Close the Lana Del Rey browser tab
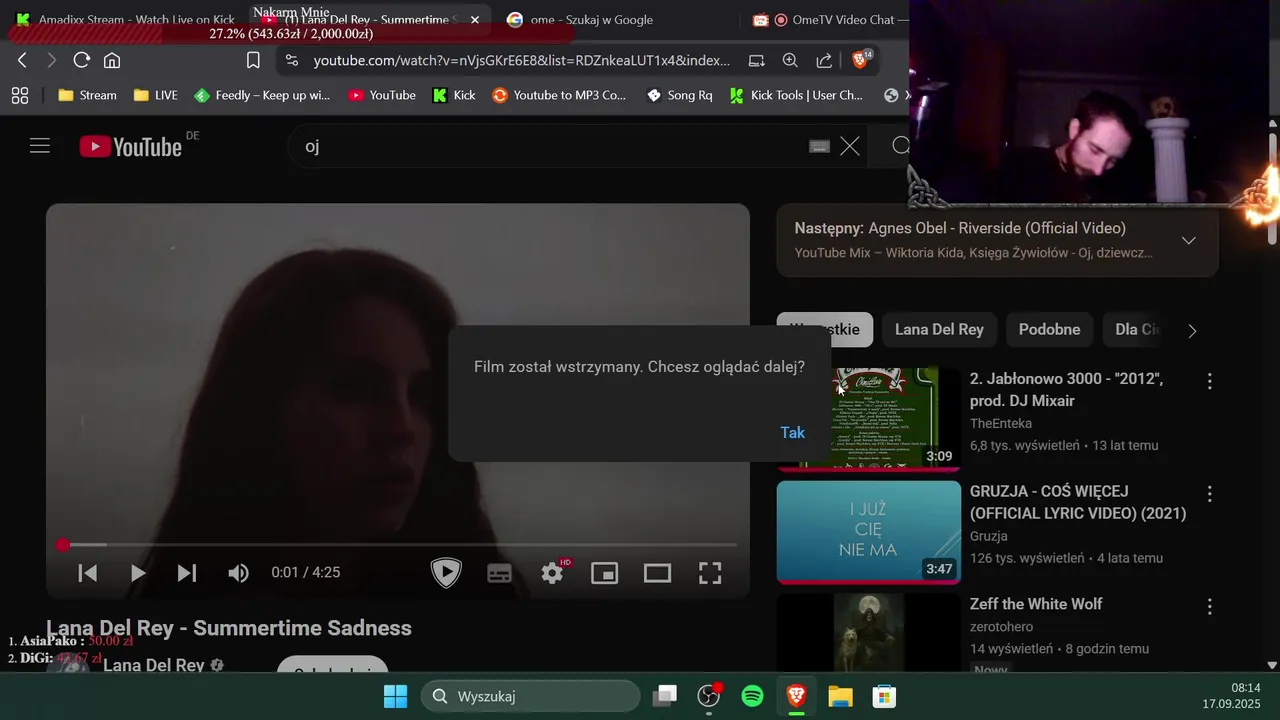The width and height of the screenshot is (1280, 720). coord(475,19)
